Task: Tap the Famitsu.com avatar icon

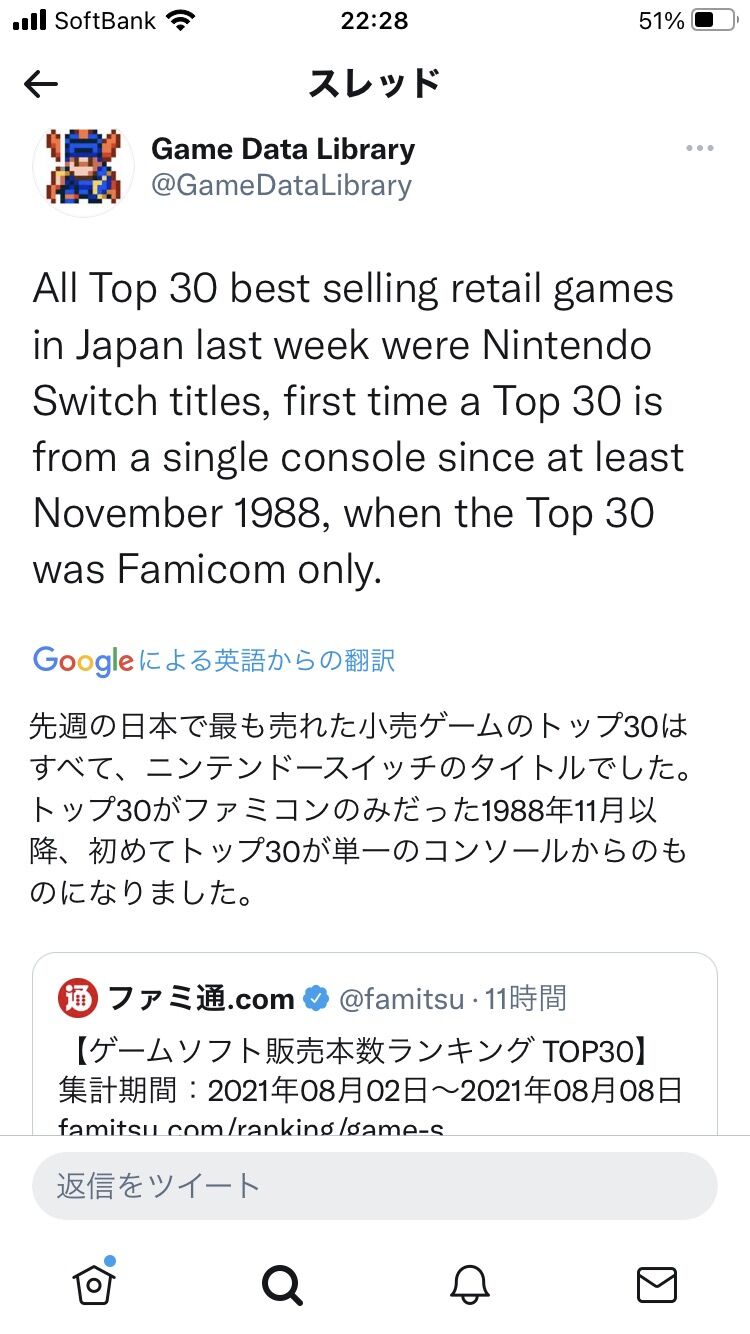Action: click(x=78, y=998)
